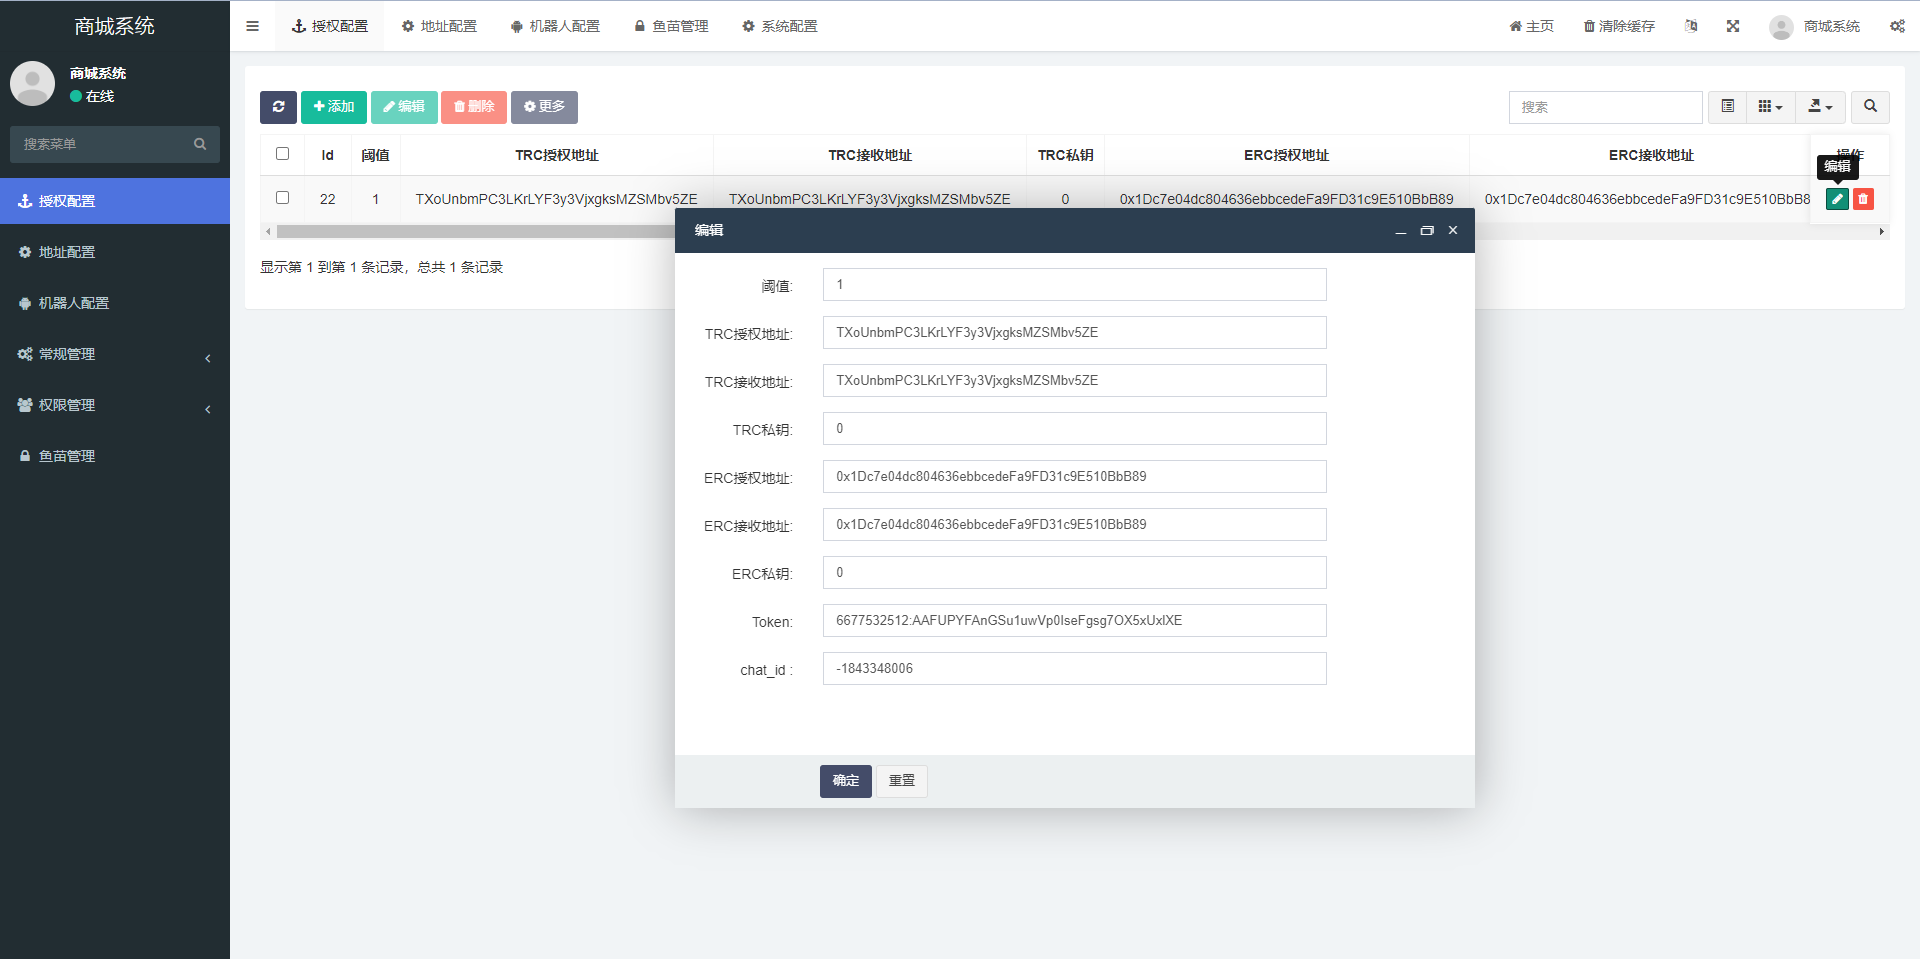Click the Token input field
Viewport: 1920px width, 959px height.
tap(1074, 621)
